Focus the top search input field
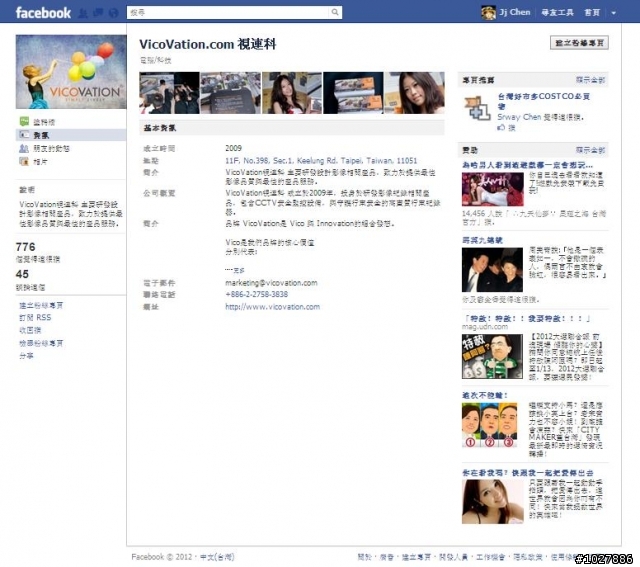This screenshot has height=567, width=640. click(x=229, y=12)
